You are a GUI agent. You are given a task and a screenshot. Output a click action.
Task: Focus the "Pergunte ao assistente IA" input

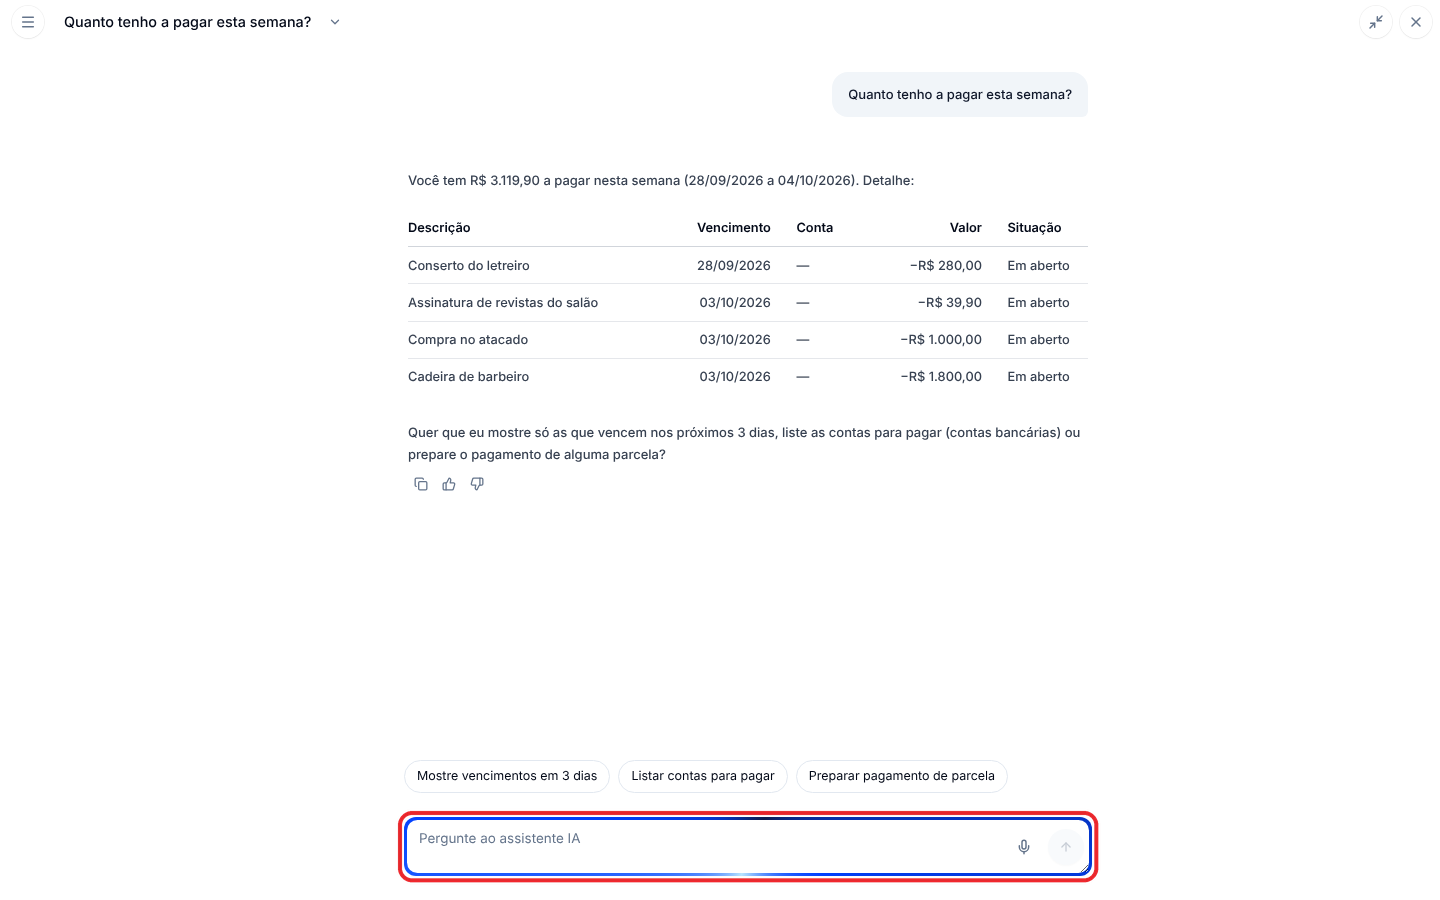748,847
